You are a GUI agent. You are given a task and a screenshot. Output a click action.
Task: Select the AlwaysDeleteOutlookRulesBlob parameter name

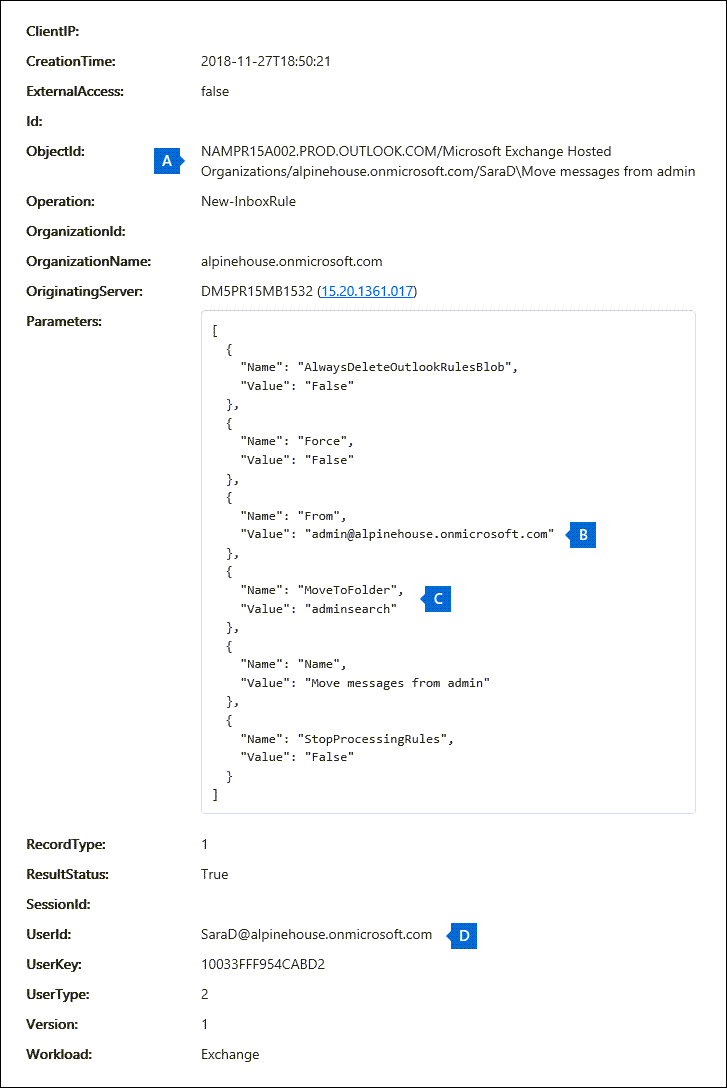click(407, 367)
